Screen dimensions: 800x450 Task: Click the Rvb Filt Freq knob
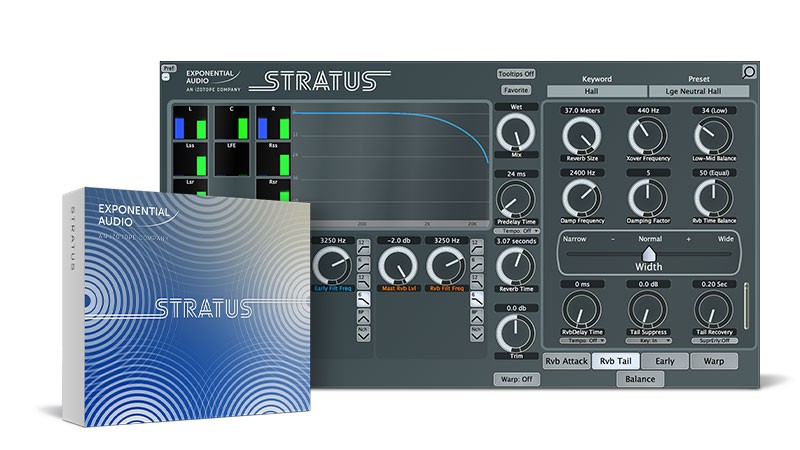click(x=446, y=265)
